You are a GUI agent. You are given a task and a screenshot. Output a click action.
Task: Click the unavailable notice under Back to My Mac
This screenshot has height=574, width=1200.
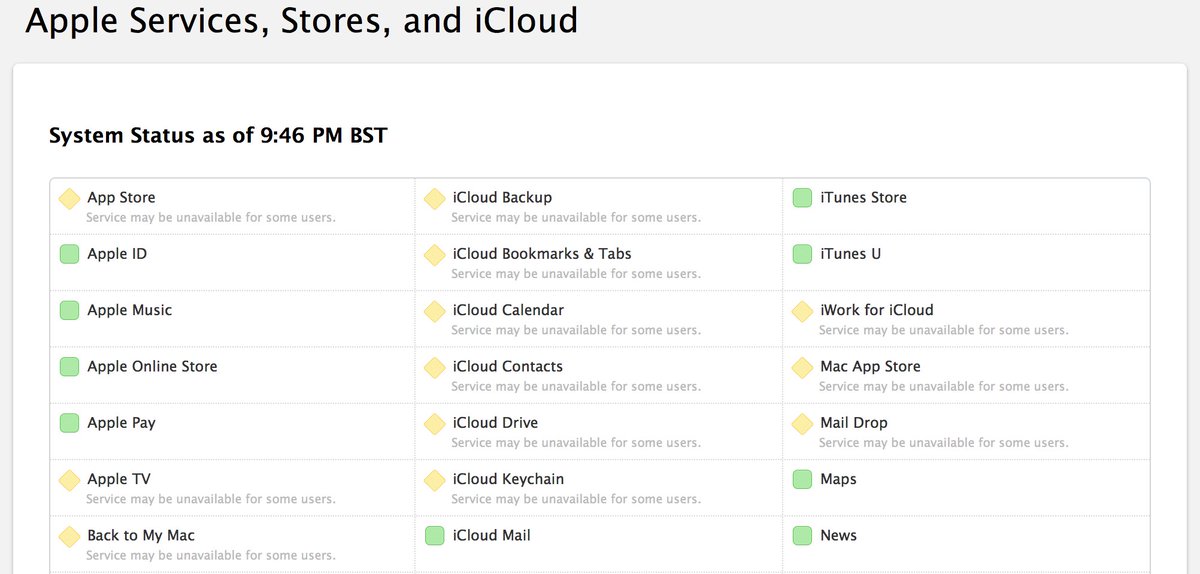(211, 555)
